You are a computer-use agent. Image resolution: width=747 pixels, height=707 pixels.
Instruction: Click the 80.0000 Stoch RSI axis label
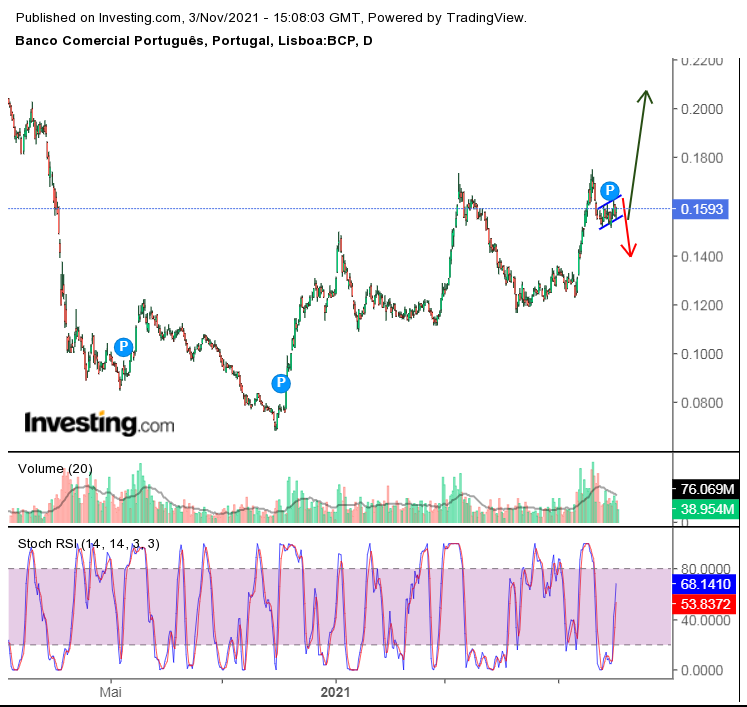(x=706, y=568)
